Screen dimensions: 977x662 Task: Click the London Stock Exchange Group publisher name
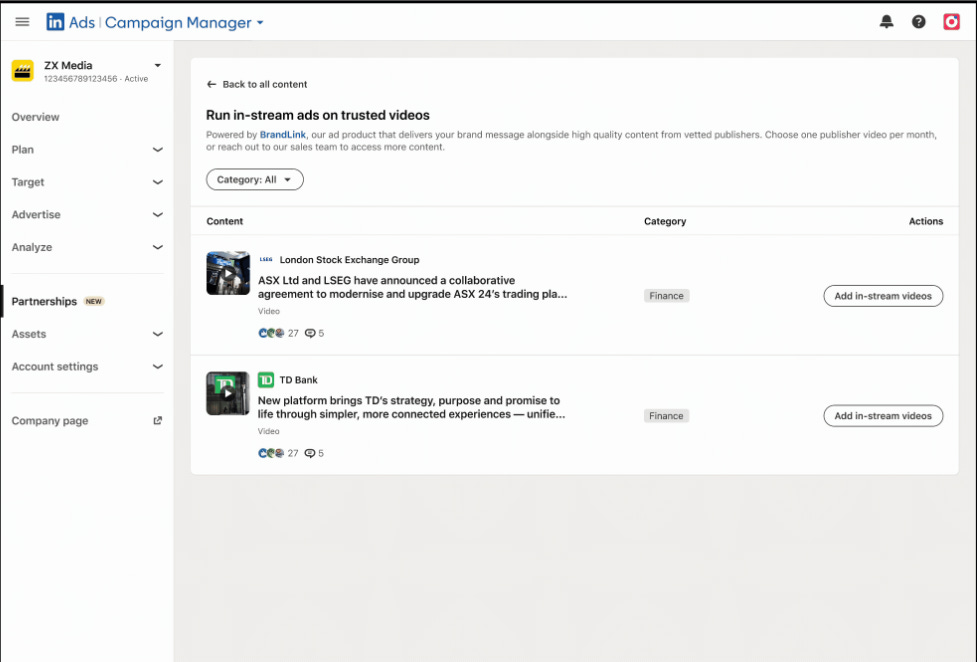pyautogui.click(x=350, y=260)
